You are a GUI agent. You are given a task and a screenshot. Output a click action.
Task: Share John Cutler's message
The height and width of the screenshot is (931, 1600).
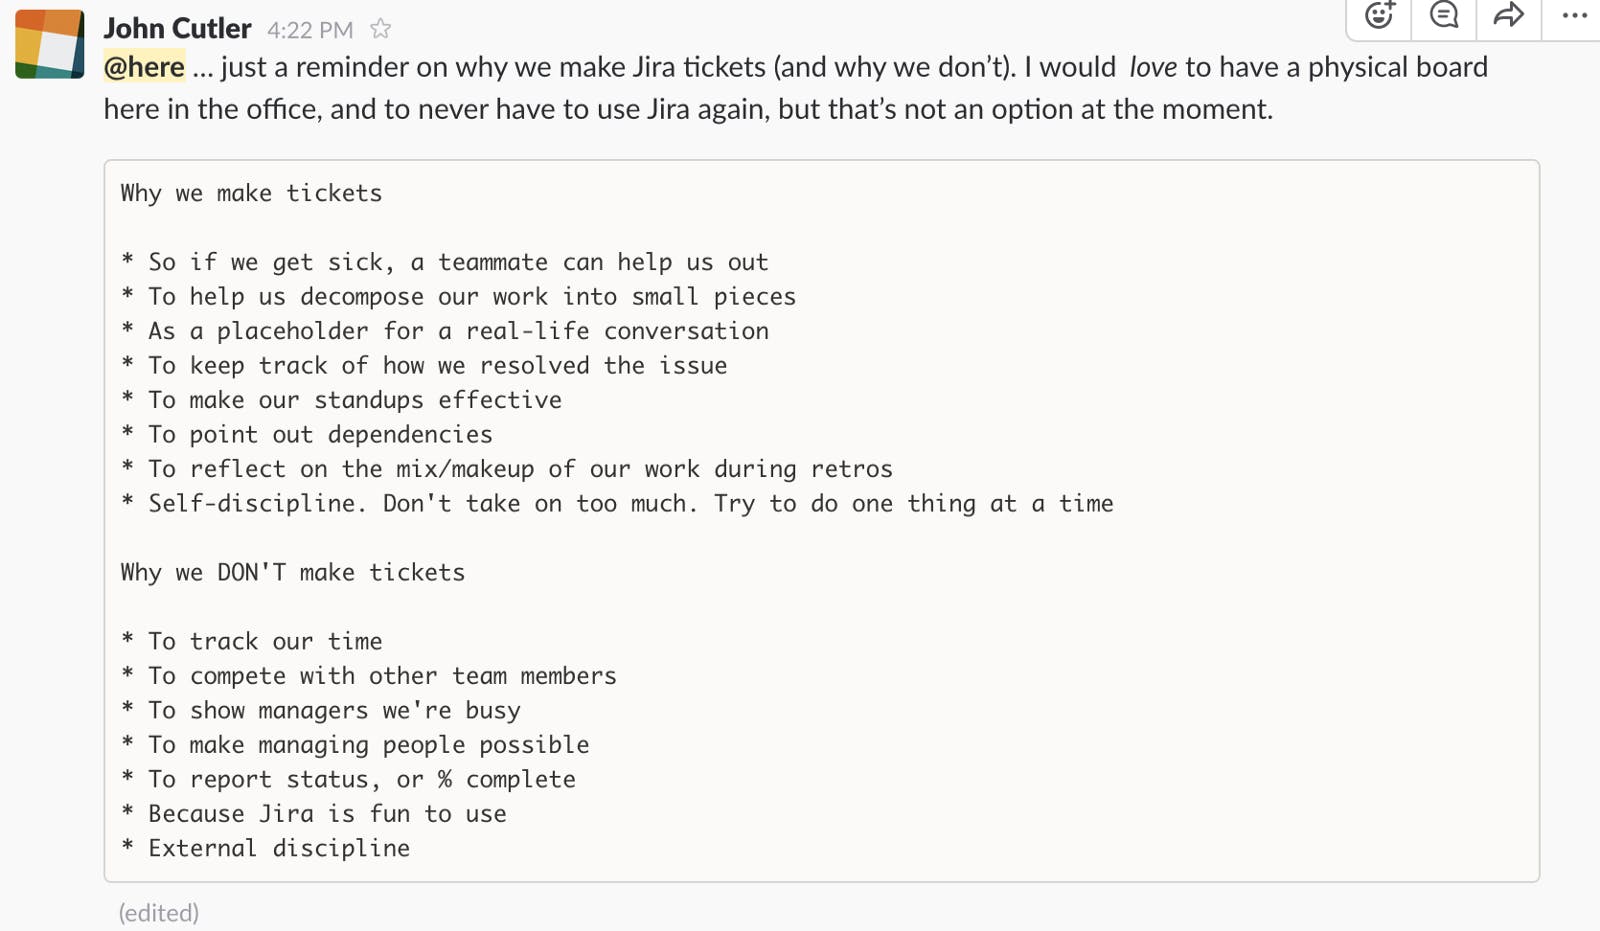(1508, 16)
